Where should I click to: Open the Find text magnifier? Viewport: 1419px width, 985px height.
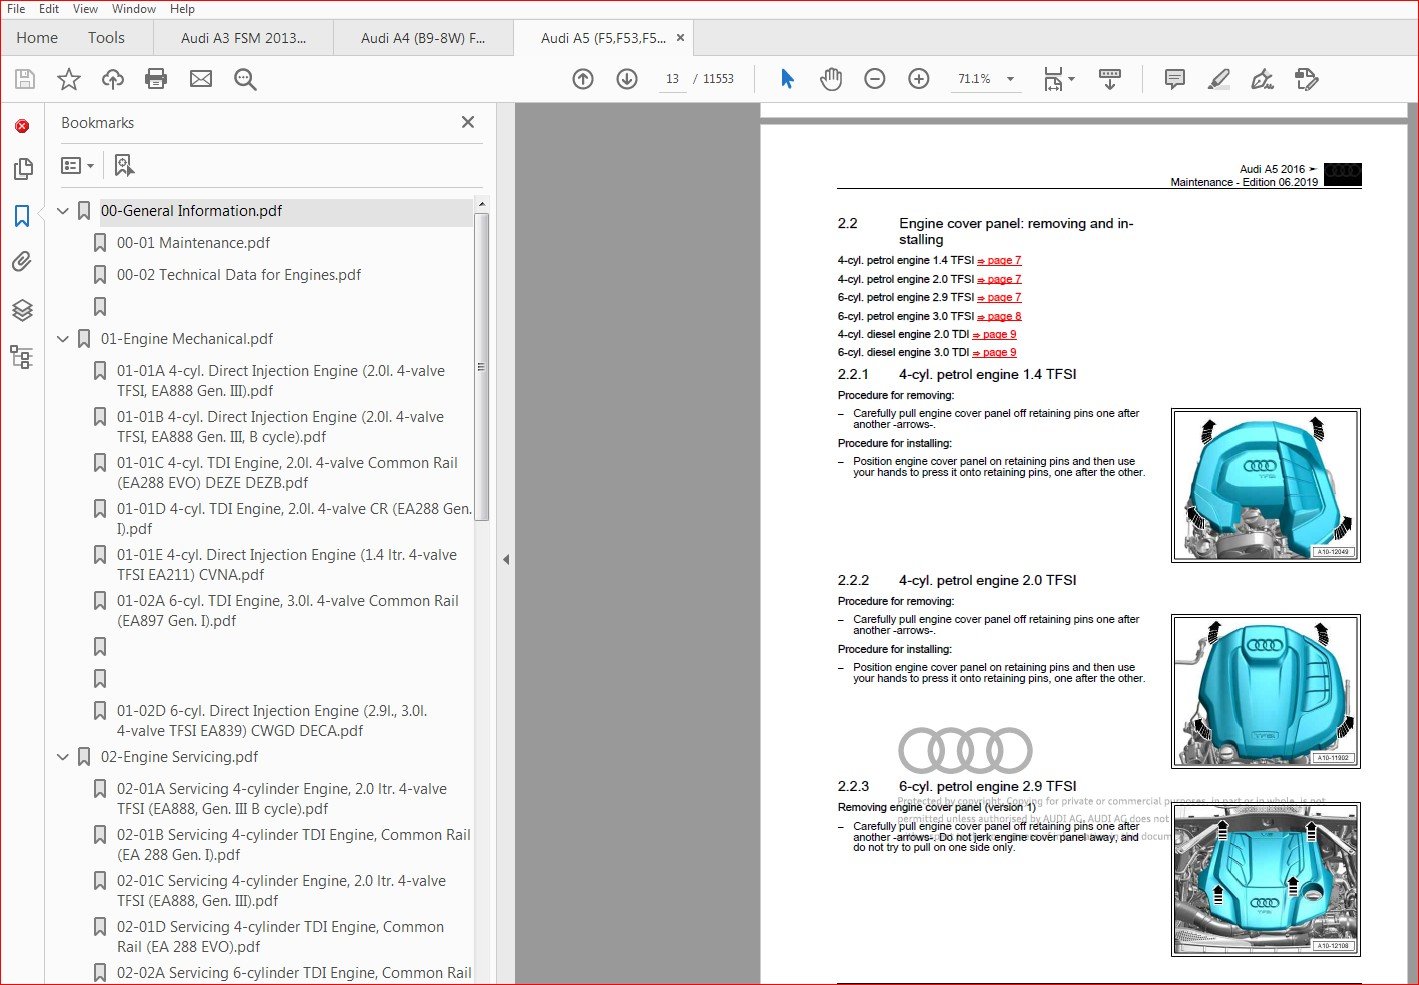click(x=245, y=79)
